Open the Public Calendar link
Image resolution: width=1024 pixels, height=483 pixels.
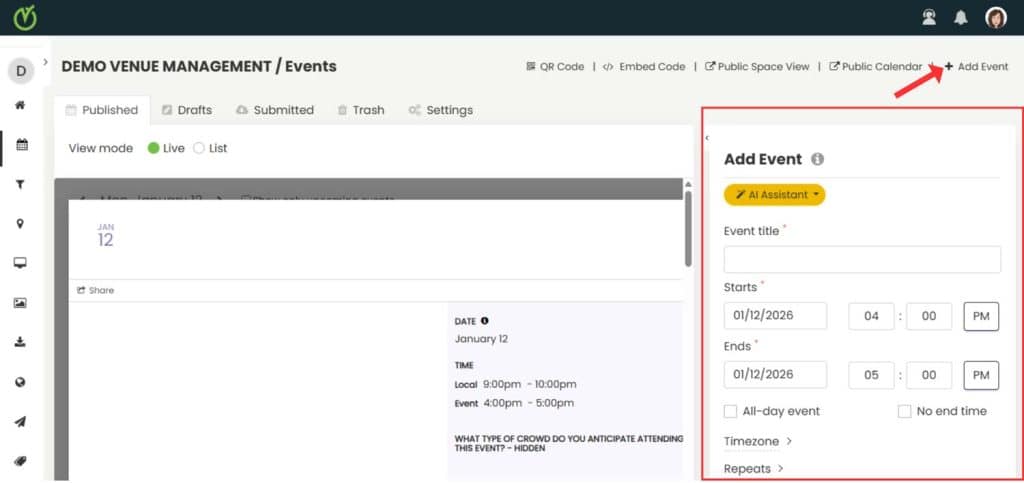(876, 67)
